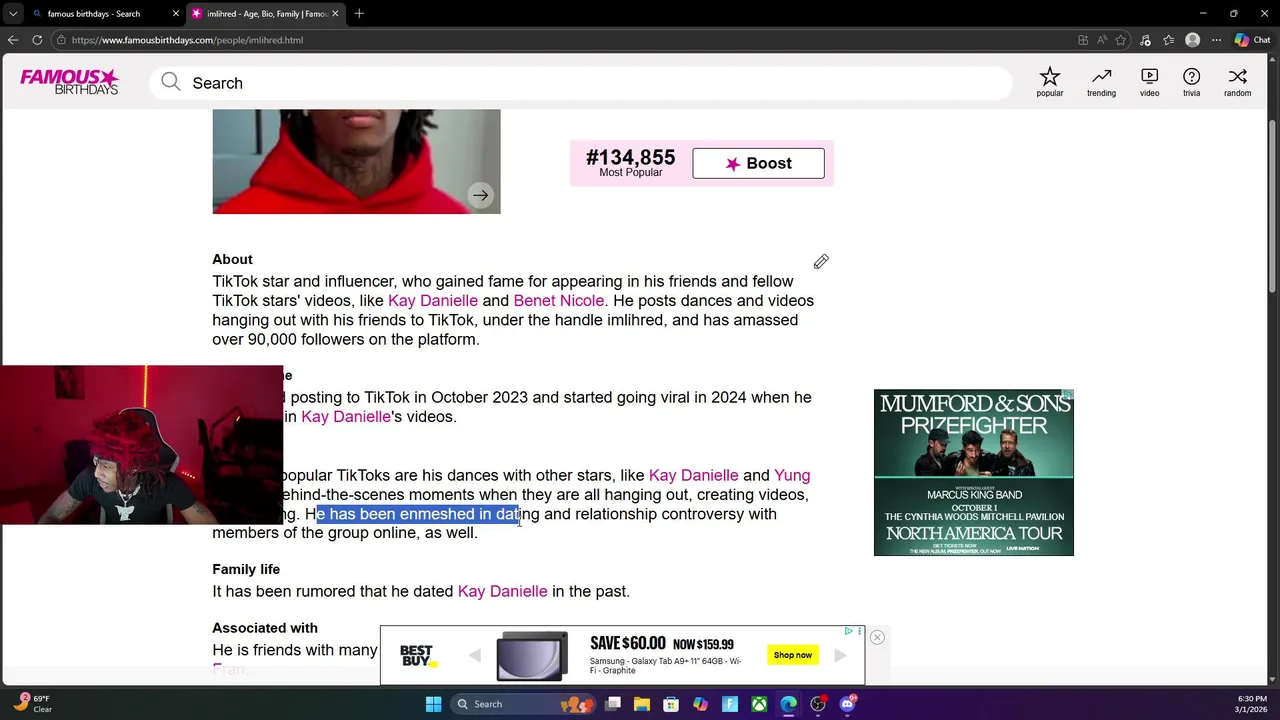The image size is (1280, 720).
Task: Go back with the browser back arrow
Action: pos(13,40)
